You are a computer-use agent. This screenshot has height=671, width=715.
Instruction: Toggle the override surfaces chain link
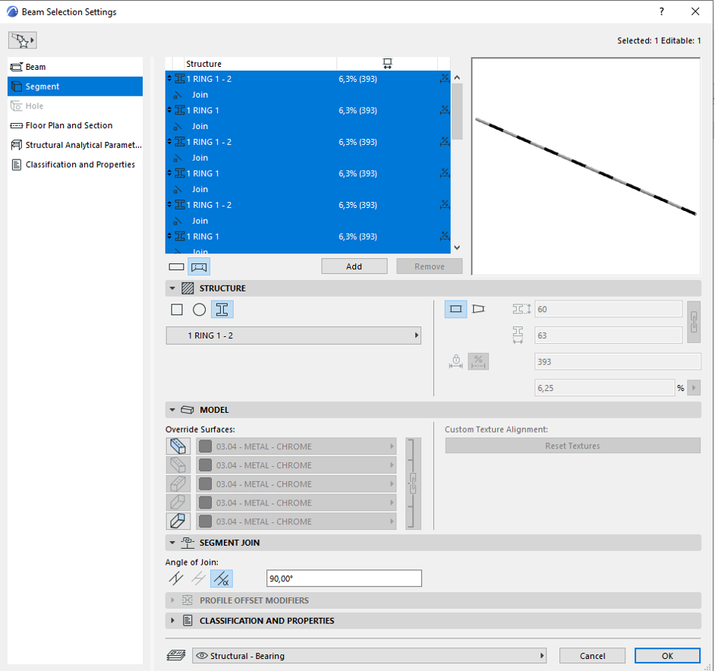[413, 484]
